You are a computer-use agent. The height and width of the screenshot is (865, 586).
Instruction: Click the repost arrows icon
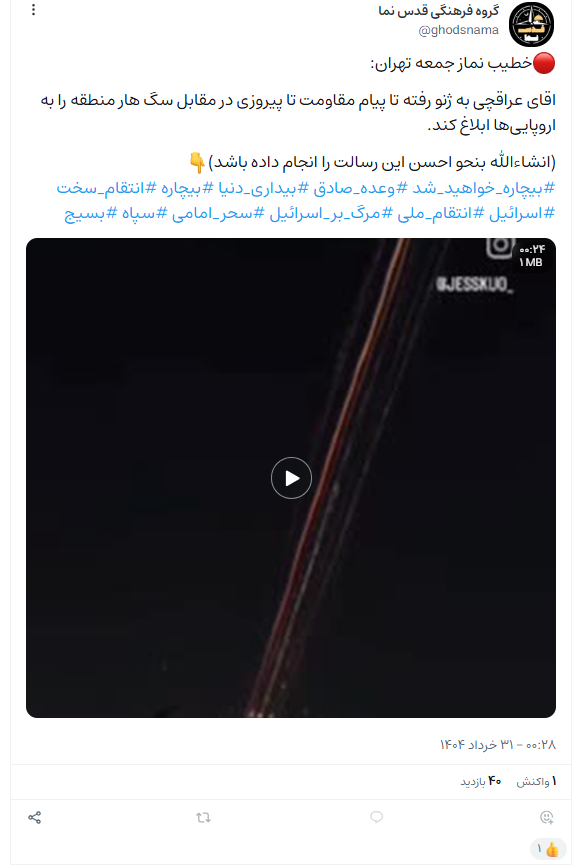(204, 818)
